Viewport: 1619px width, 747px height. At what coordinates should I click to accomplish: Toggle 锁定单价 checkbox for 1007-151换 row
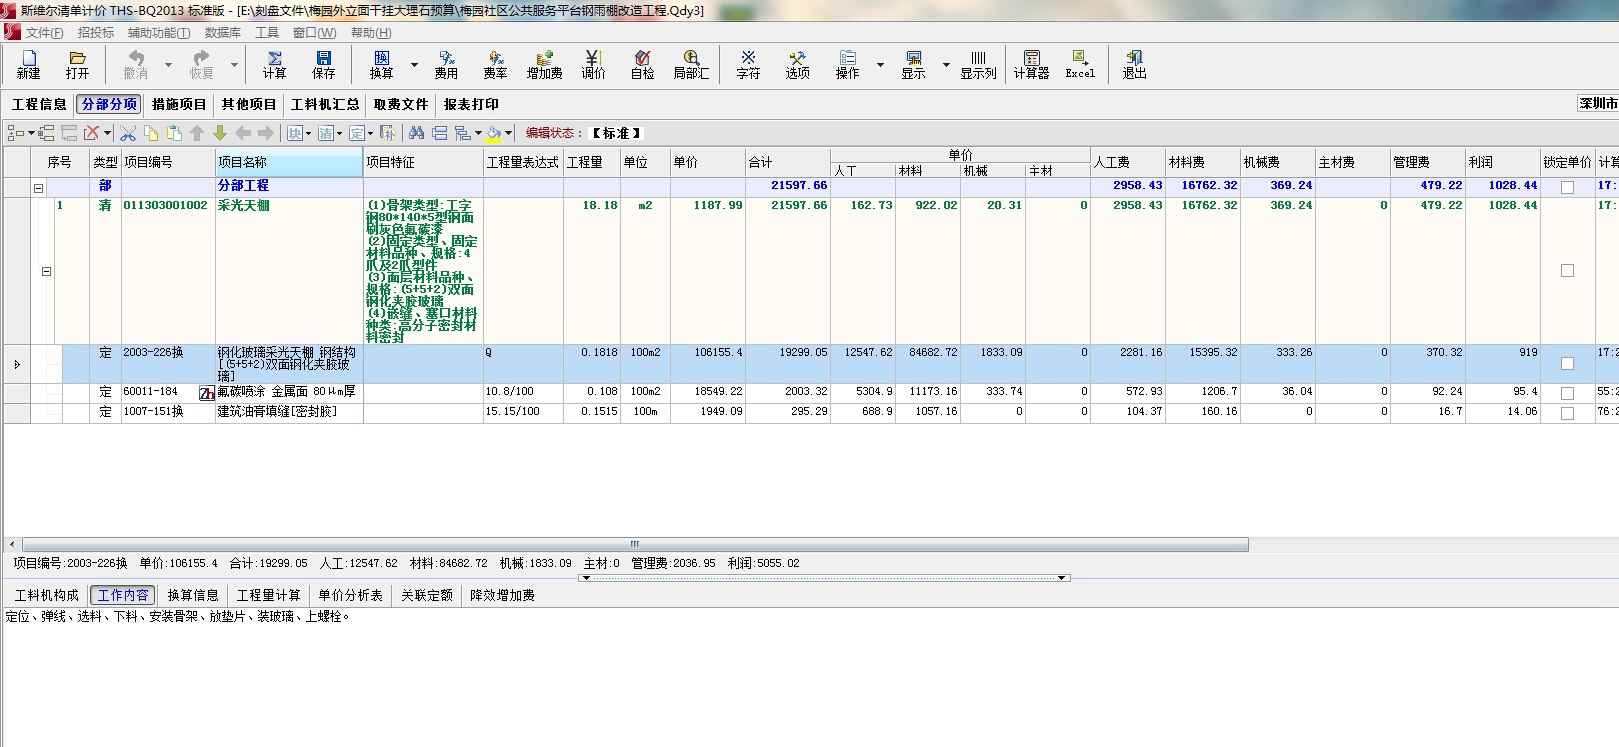pos(1567,413)
